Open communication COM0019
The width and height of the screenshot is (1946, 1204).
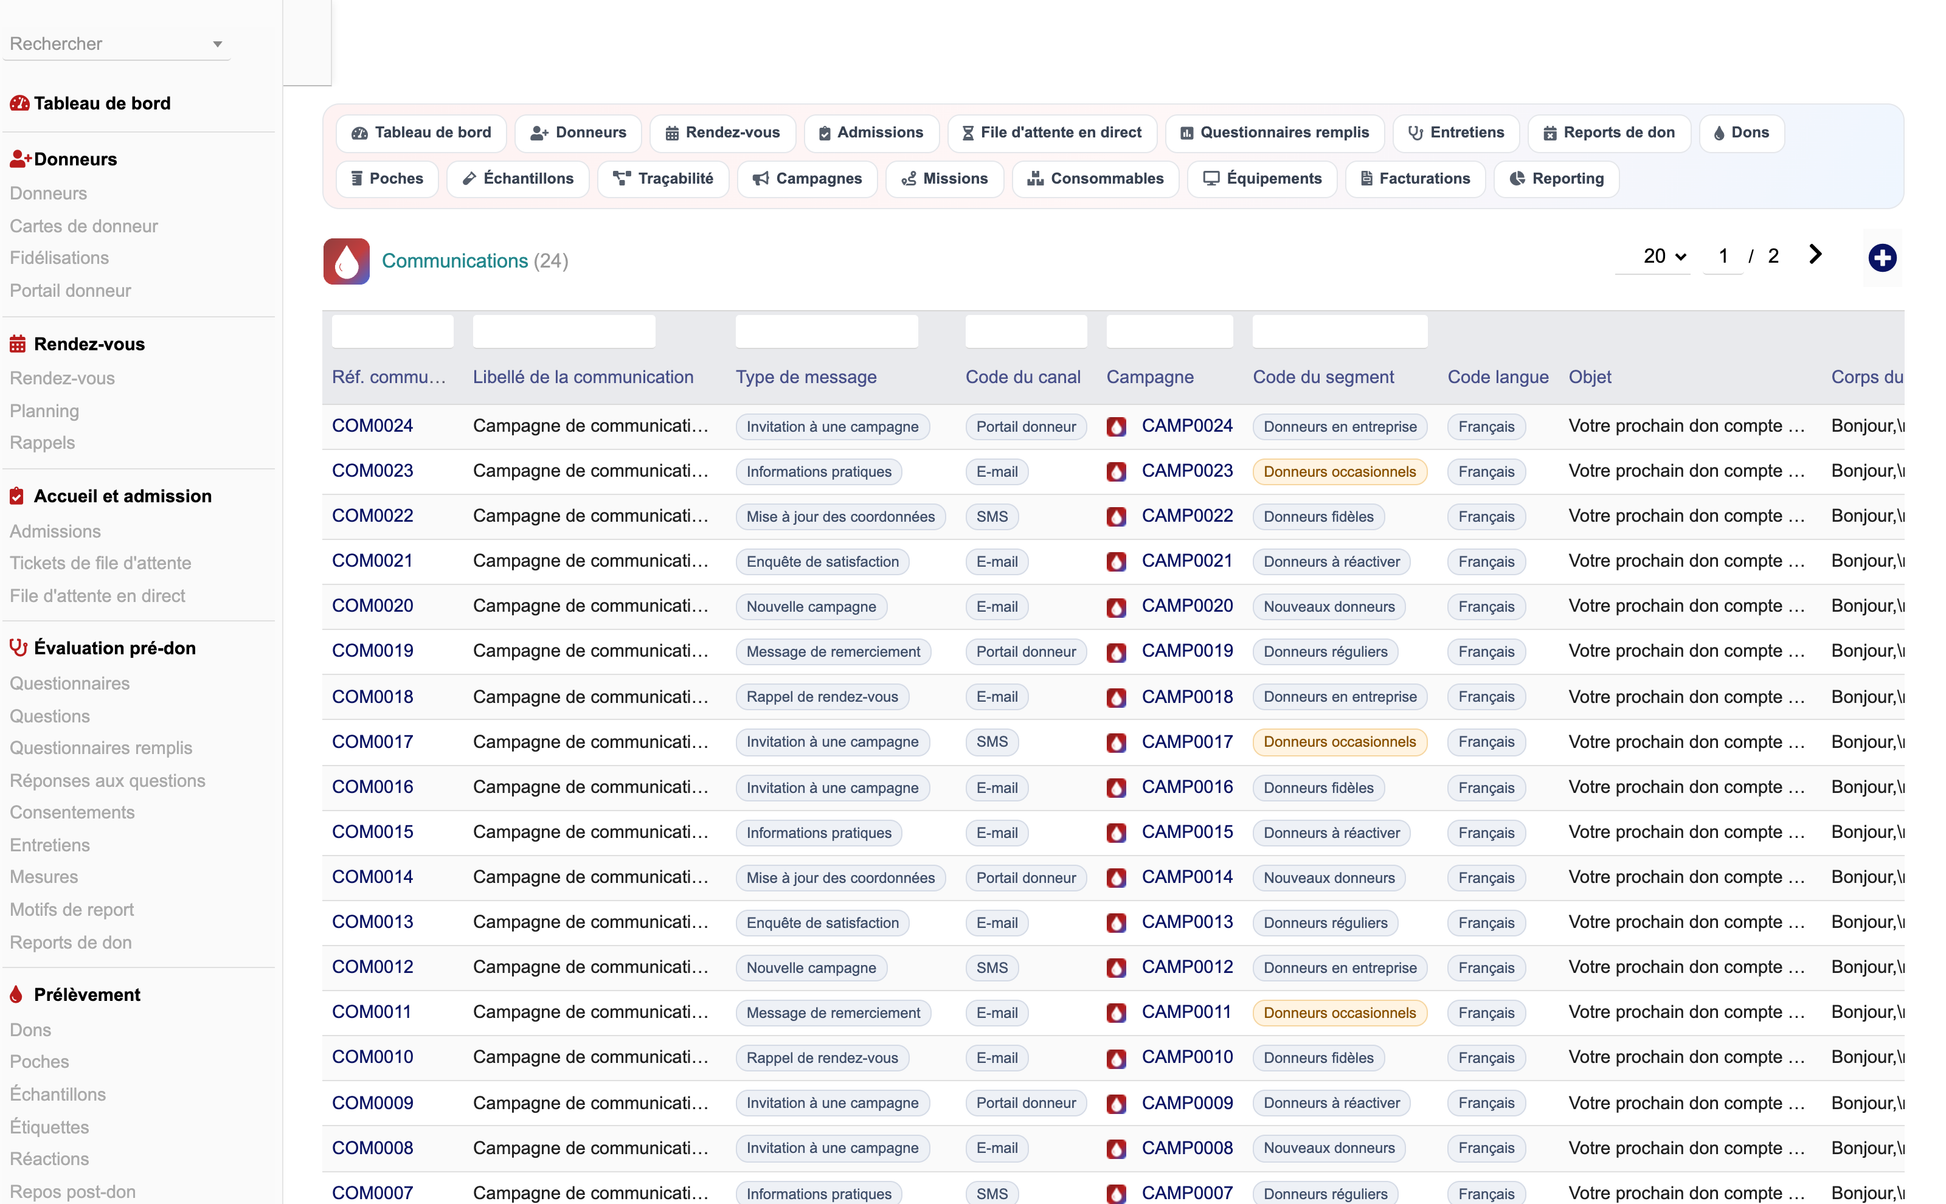[x=372, y=651]
